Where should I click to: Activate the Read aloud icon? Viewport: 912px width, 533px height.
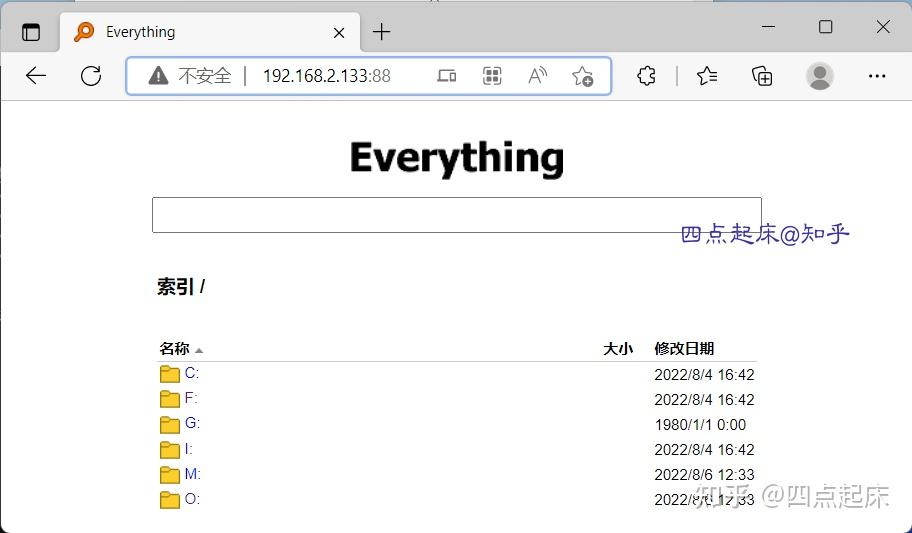(537, 76)
